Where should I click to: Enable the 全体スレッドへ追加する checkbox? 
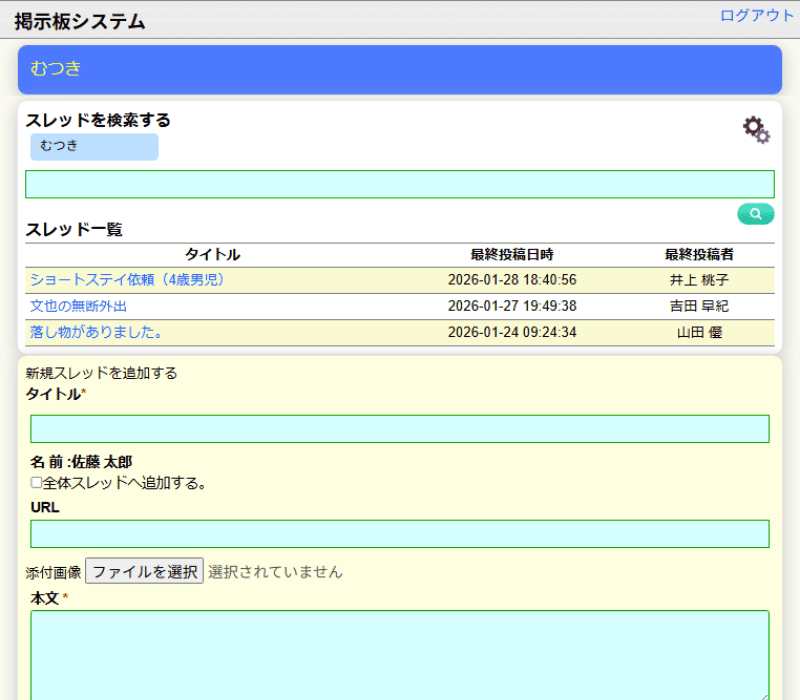[x=37, y=483]
